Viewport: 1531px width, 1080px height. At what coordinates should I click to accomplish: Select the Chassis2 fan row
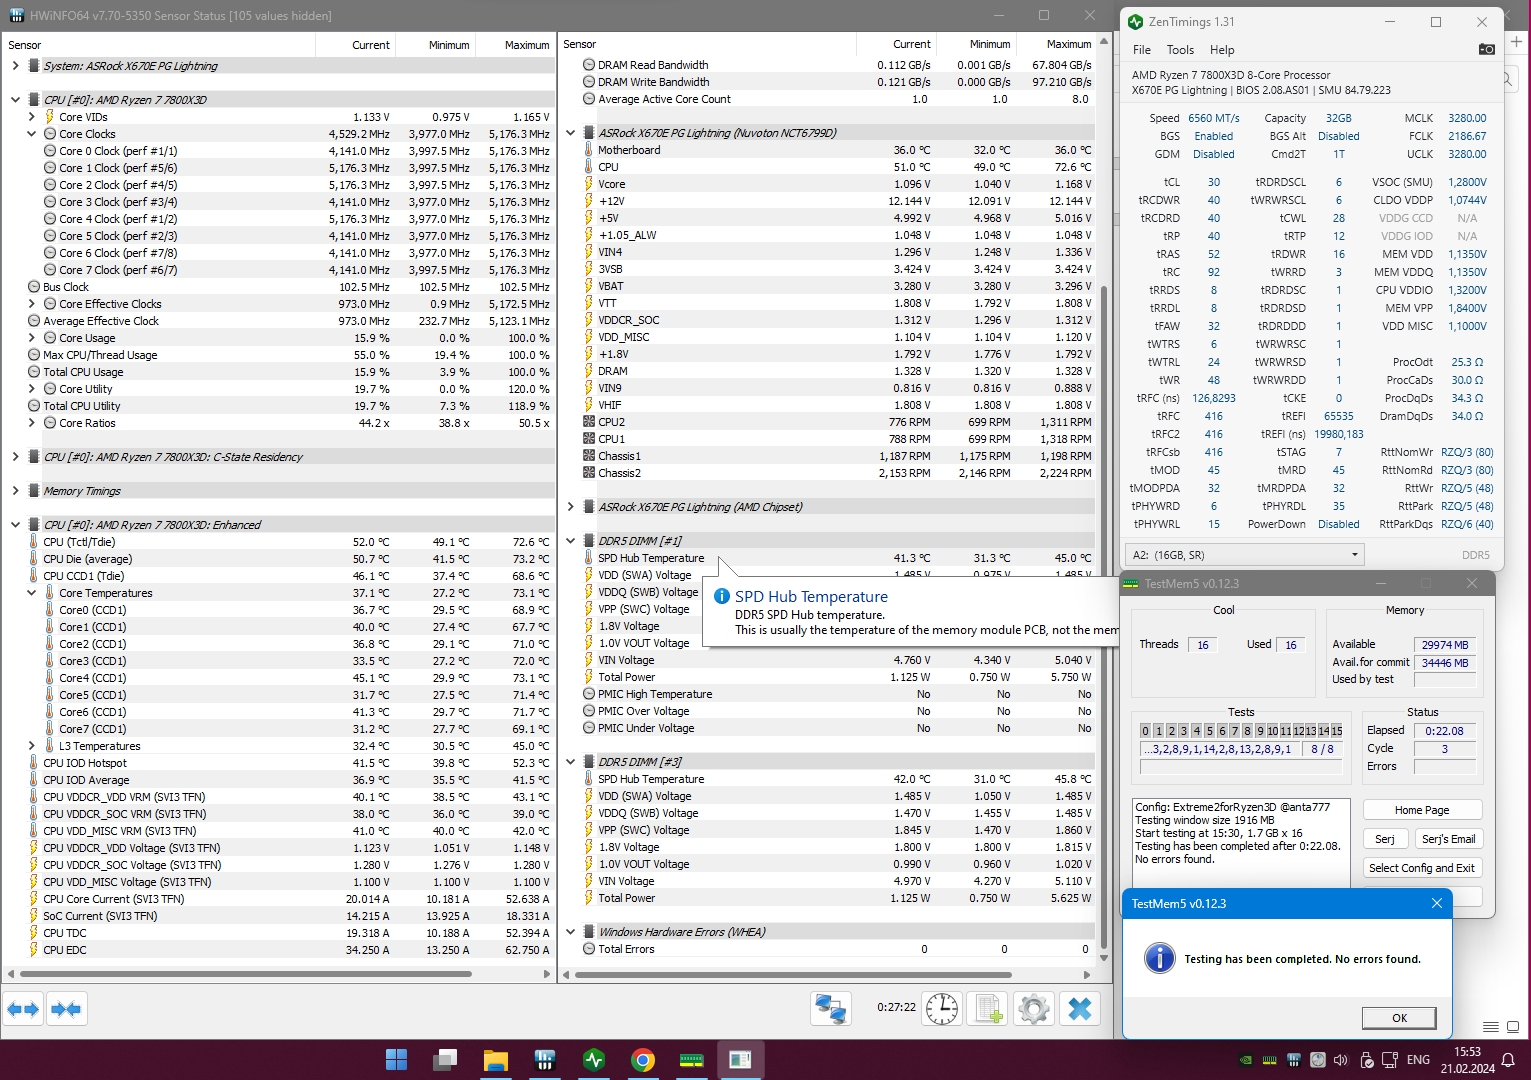tap(829, 473)
